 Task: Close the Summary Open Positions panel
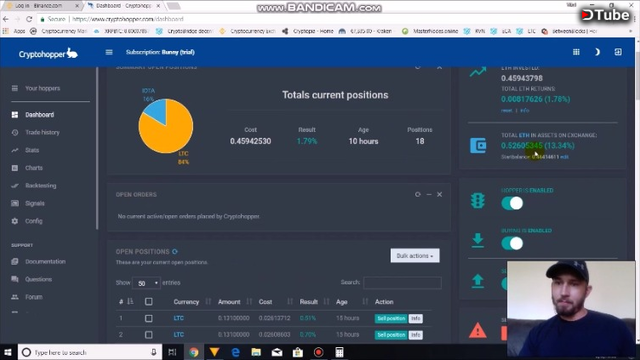click(x=440, y=67)
